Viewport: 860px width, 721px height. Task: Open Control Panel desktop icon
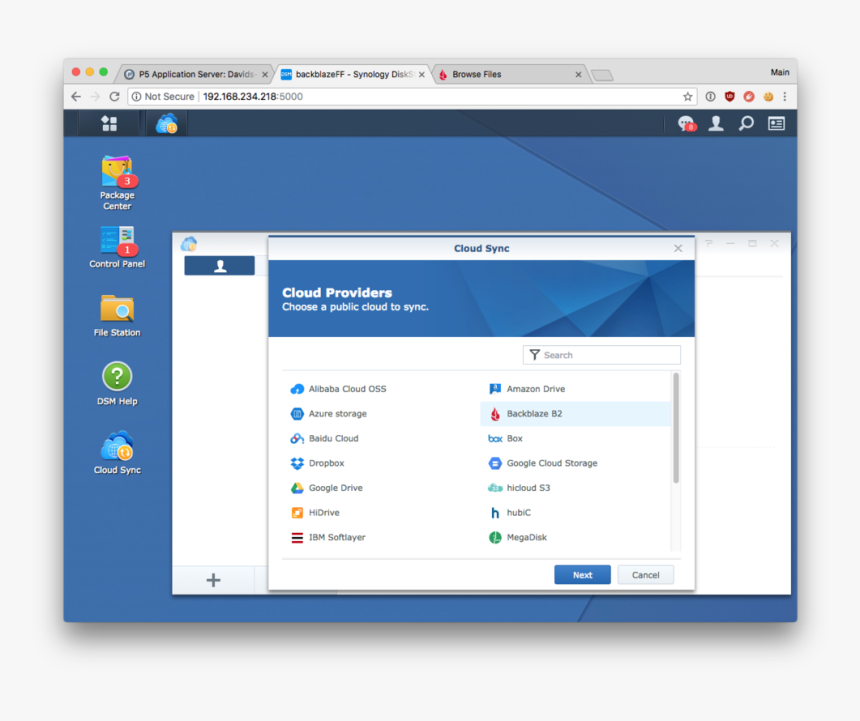pyautogui.click(x=117, y=247)
